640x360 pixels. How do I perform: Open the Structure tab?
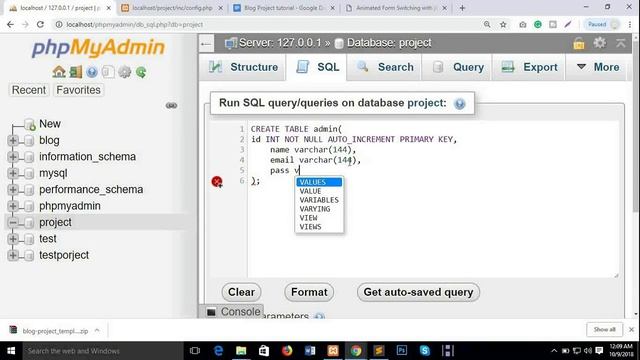(243, 67)
